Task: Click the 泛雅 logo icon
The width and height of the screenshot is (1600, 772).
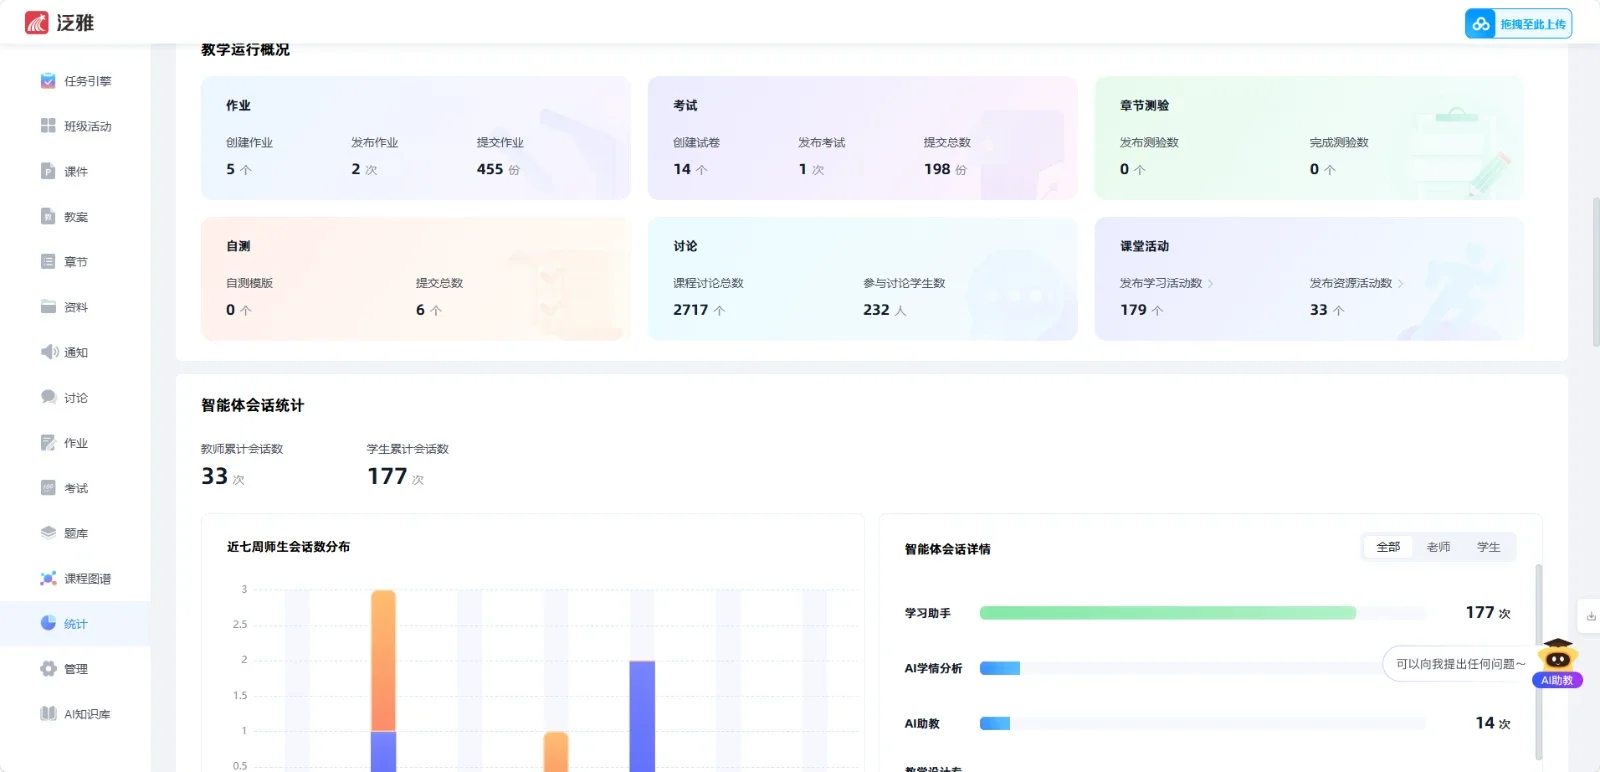Action: coord(37,23)
